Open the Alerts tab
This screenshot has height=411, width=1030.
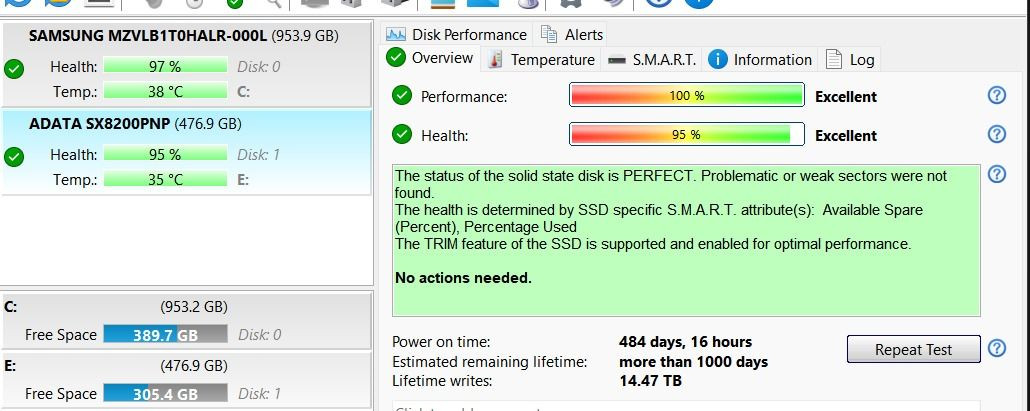pyautogui.click(x=571, y=34)
